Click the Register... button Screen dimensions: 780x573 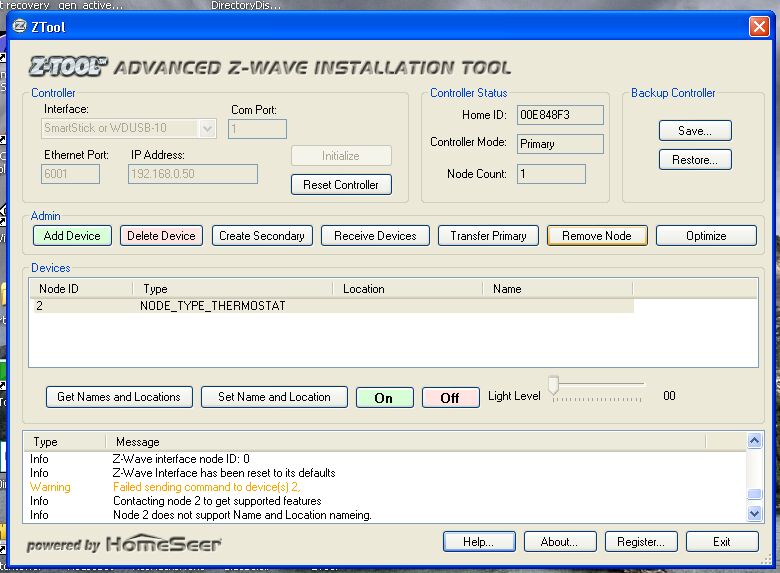click(x=641, y=542)
